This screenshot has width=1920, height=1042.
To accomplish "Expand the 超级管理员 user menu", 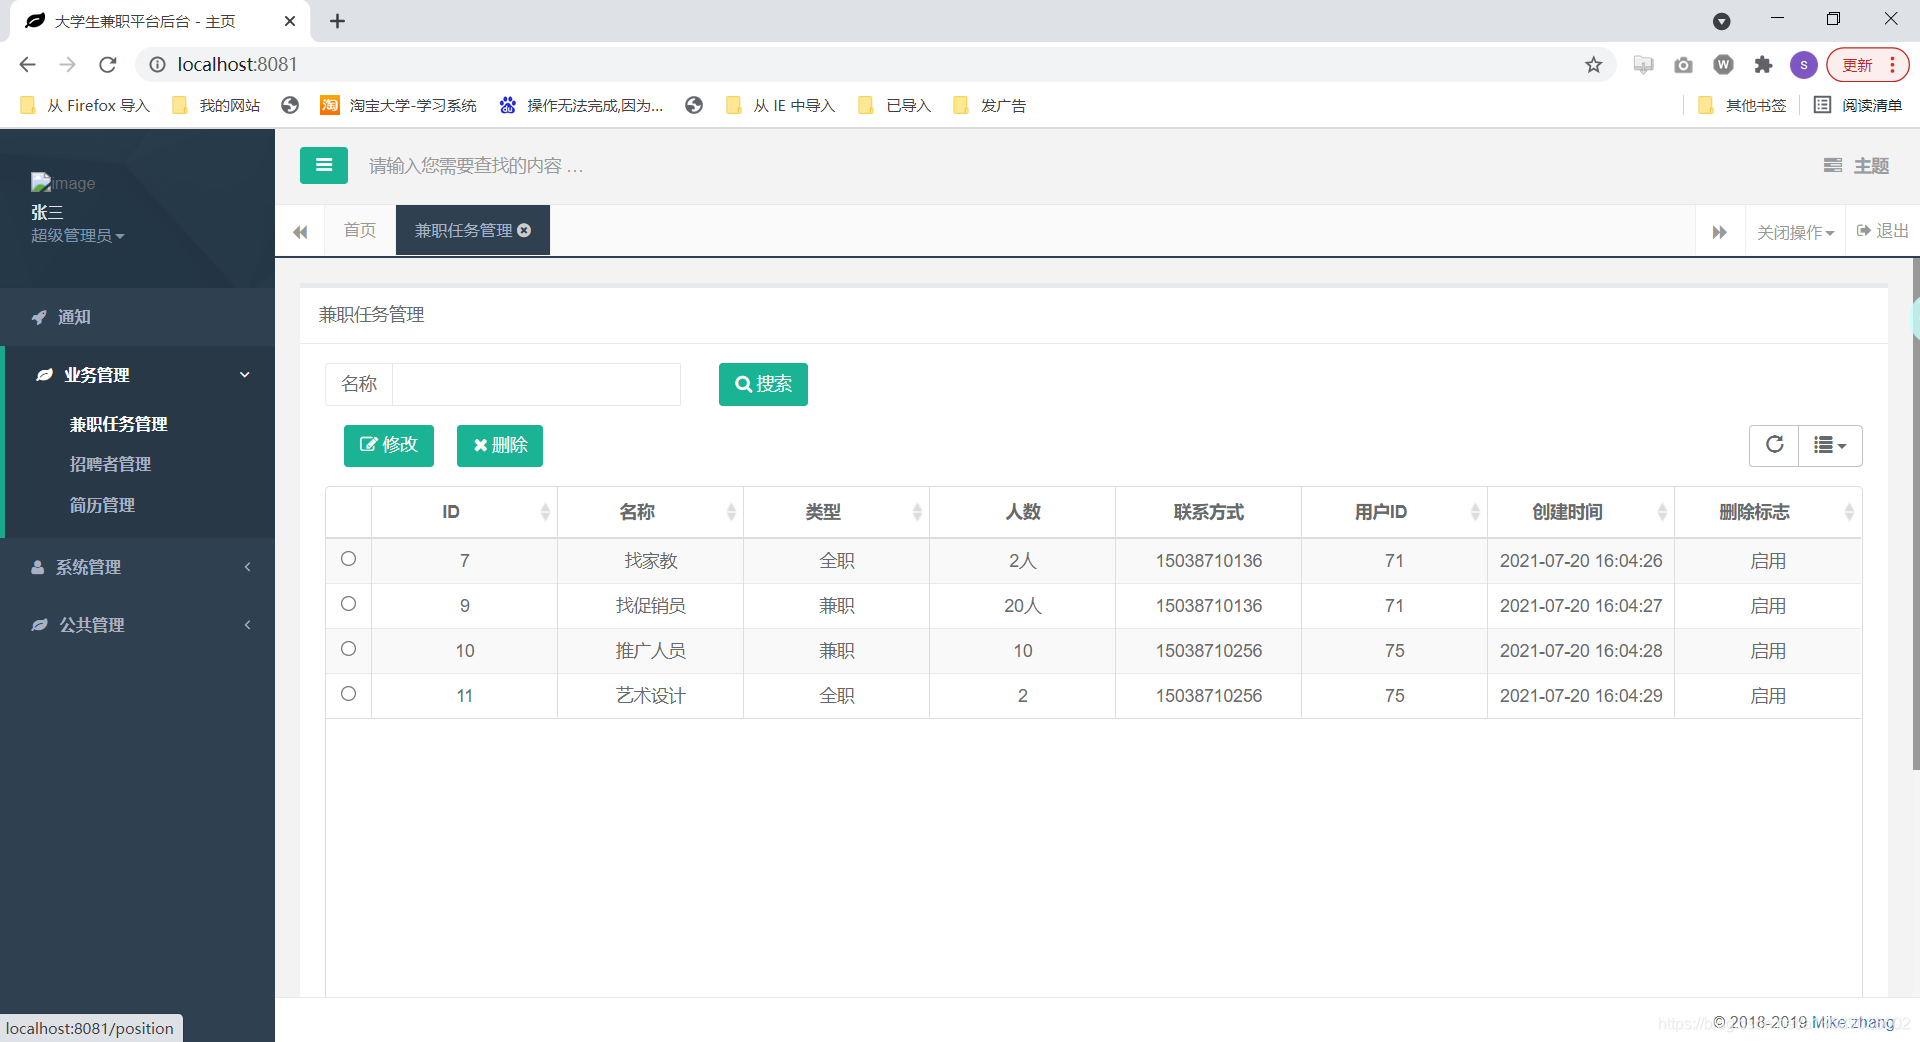I will coord(77,236).
